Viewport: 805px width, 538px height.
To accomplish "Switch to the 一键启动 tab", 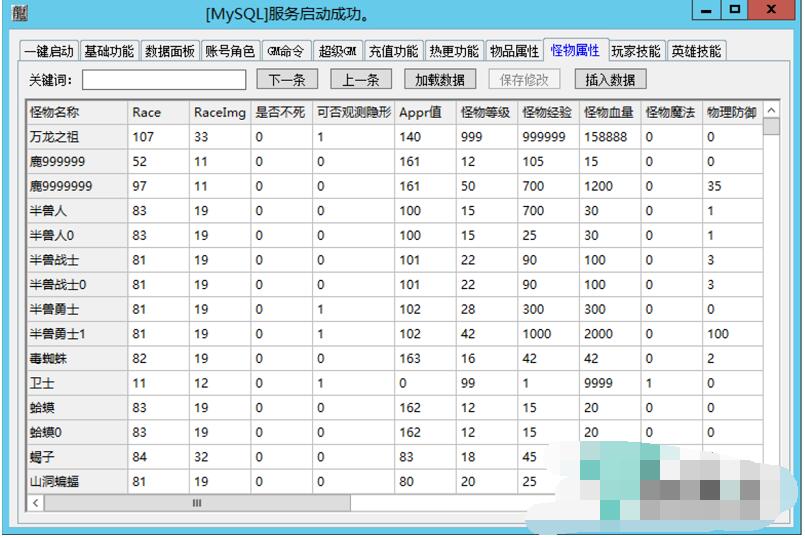I will pos(49,51).
